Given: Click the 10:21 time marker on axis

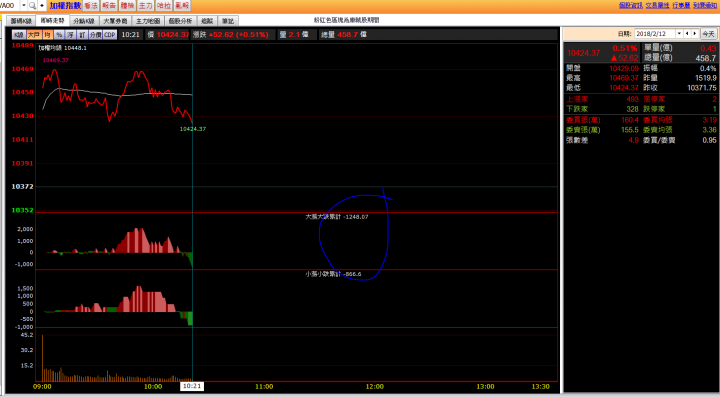Looking at the screenshot, I should (x=192, y=386).
